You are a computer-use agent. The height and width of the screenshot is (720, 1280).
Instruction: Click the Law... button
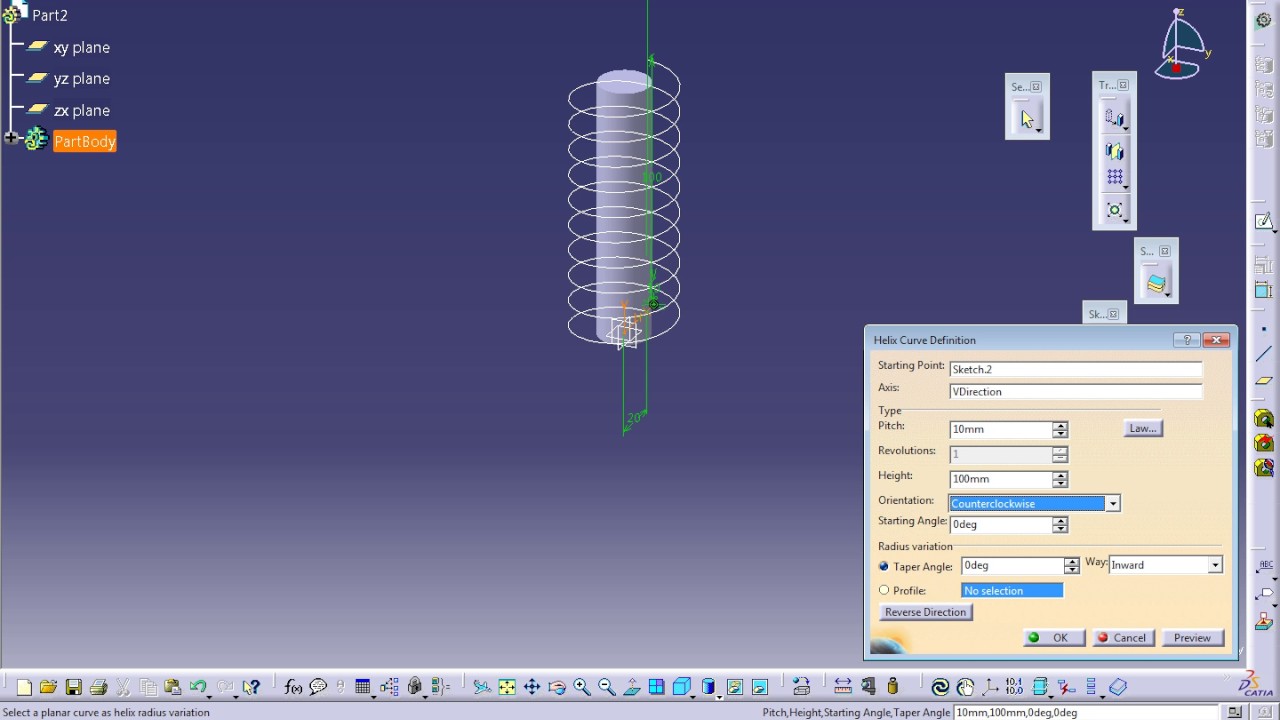pos(1143,428)
